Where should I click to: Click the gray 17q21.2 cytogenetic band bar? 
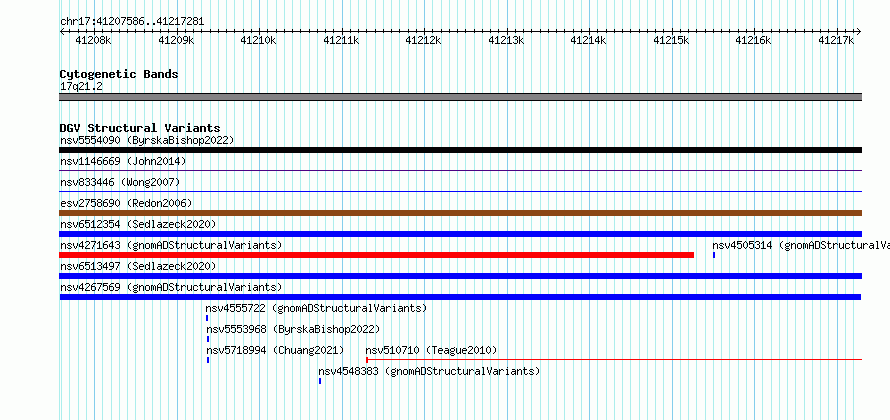point(460,97)
